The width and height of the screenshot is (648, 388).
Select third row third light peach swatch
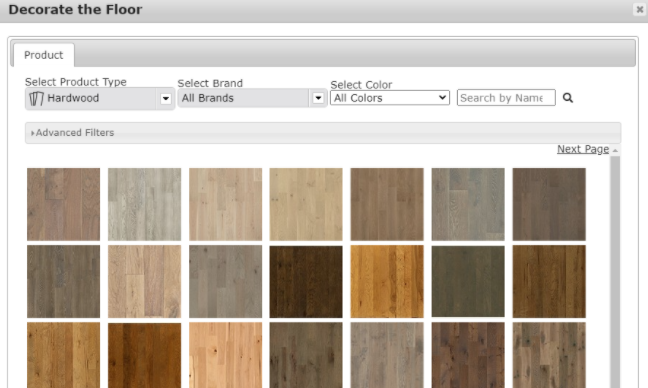click(x=226, y=355)
